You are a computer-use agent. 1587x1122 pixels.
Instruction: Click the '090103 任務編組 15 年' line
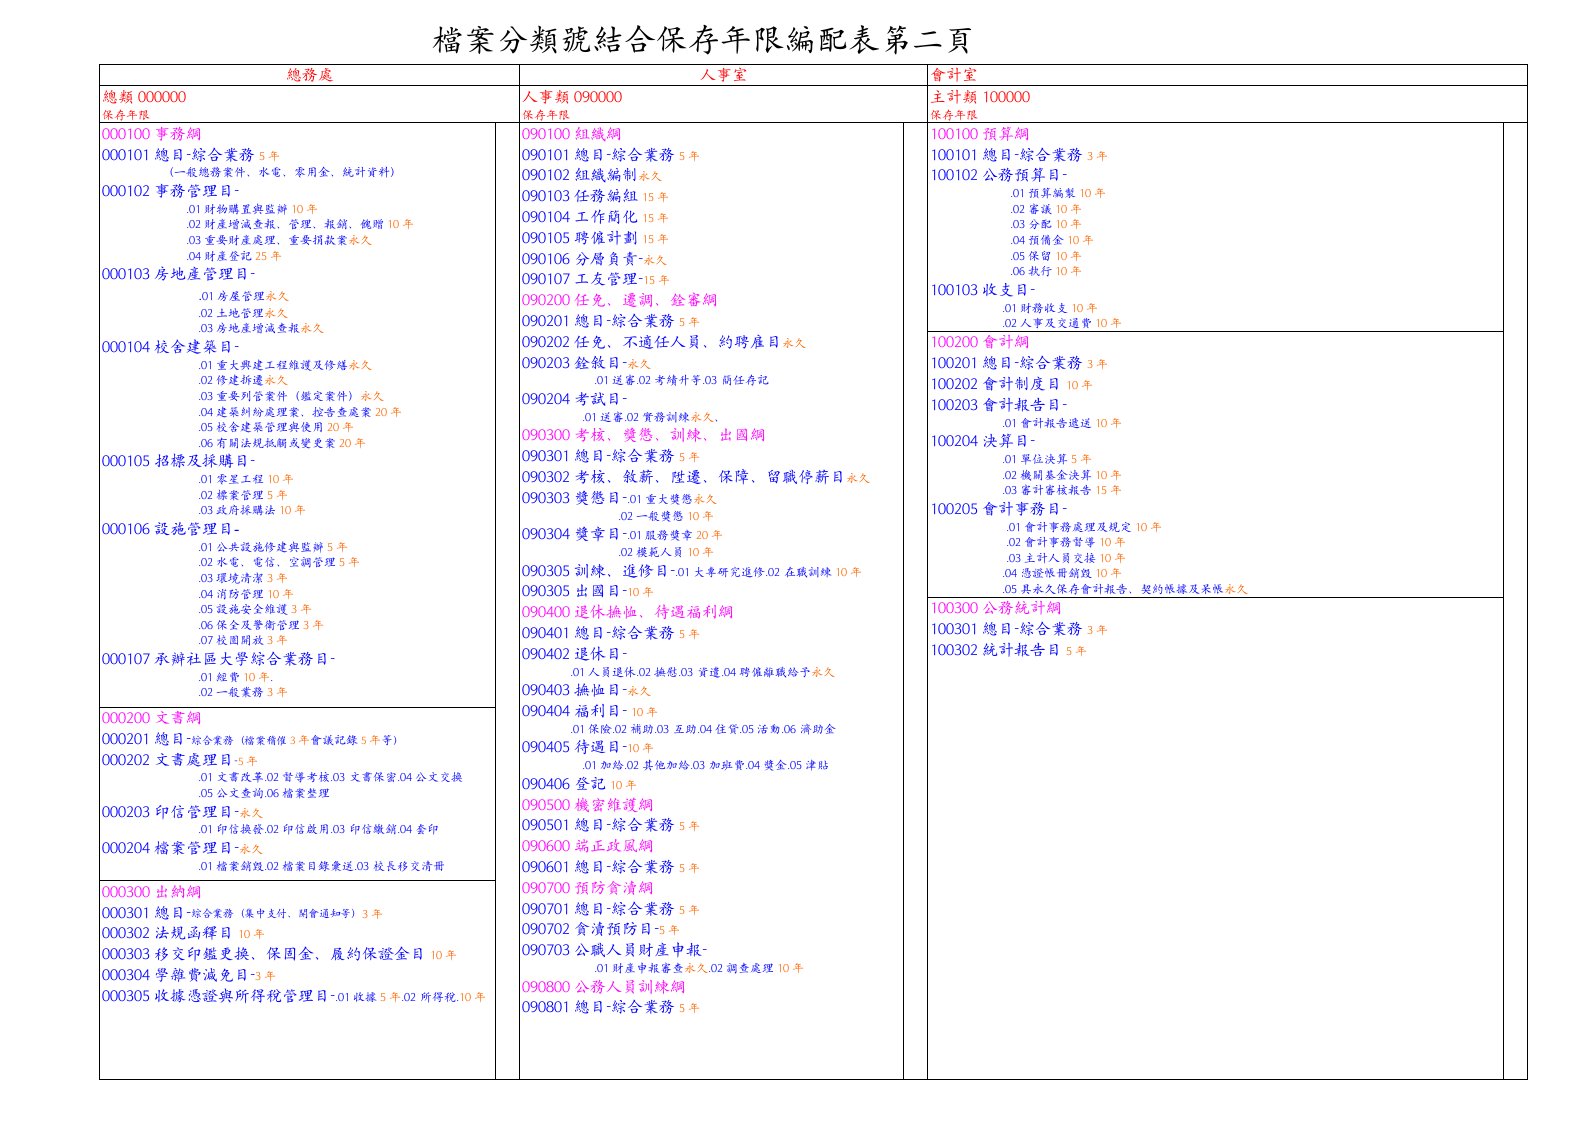pyautogui.click(x=595, y=196)
